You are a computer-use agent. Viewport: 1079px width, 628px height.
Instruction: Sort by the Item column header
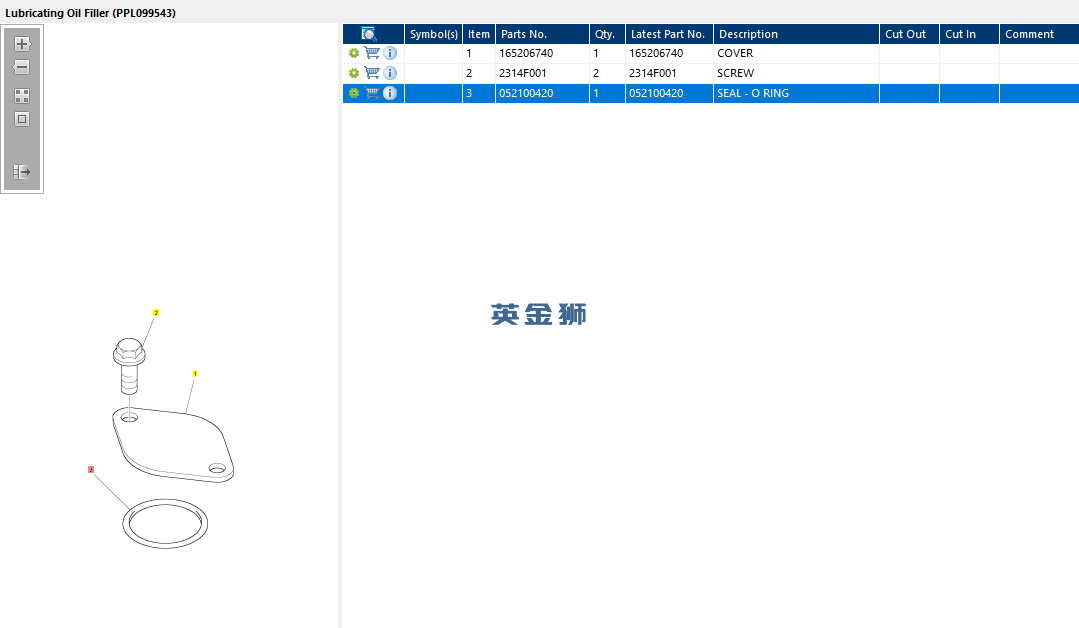(x=479, y=34)
